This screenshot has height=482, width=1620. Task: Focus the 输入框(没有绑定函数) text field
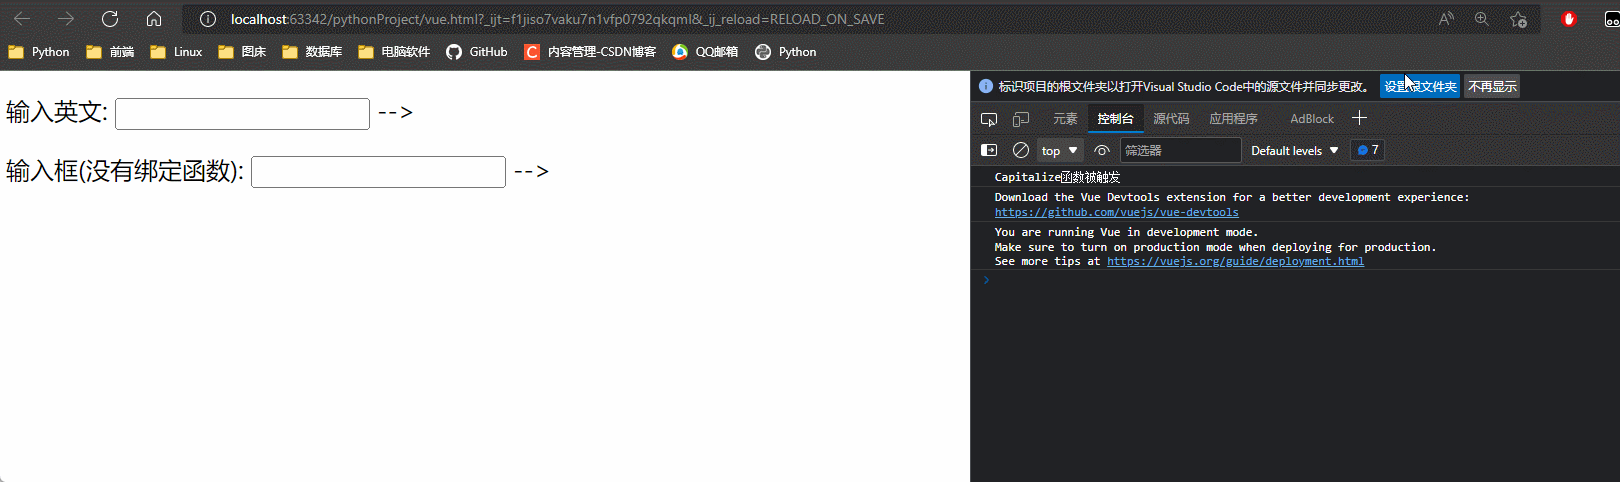pos(378,172)
